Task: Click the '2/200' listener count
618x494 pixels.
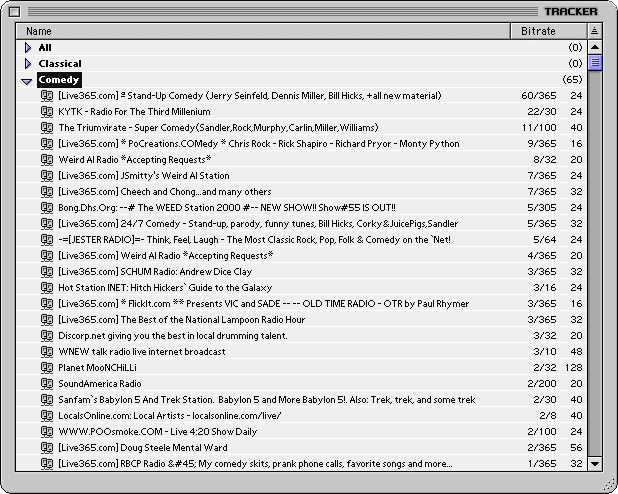Action: coord(542,384)
